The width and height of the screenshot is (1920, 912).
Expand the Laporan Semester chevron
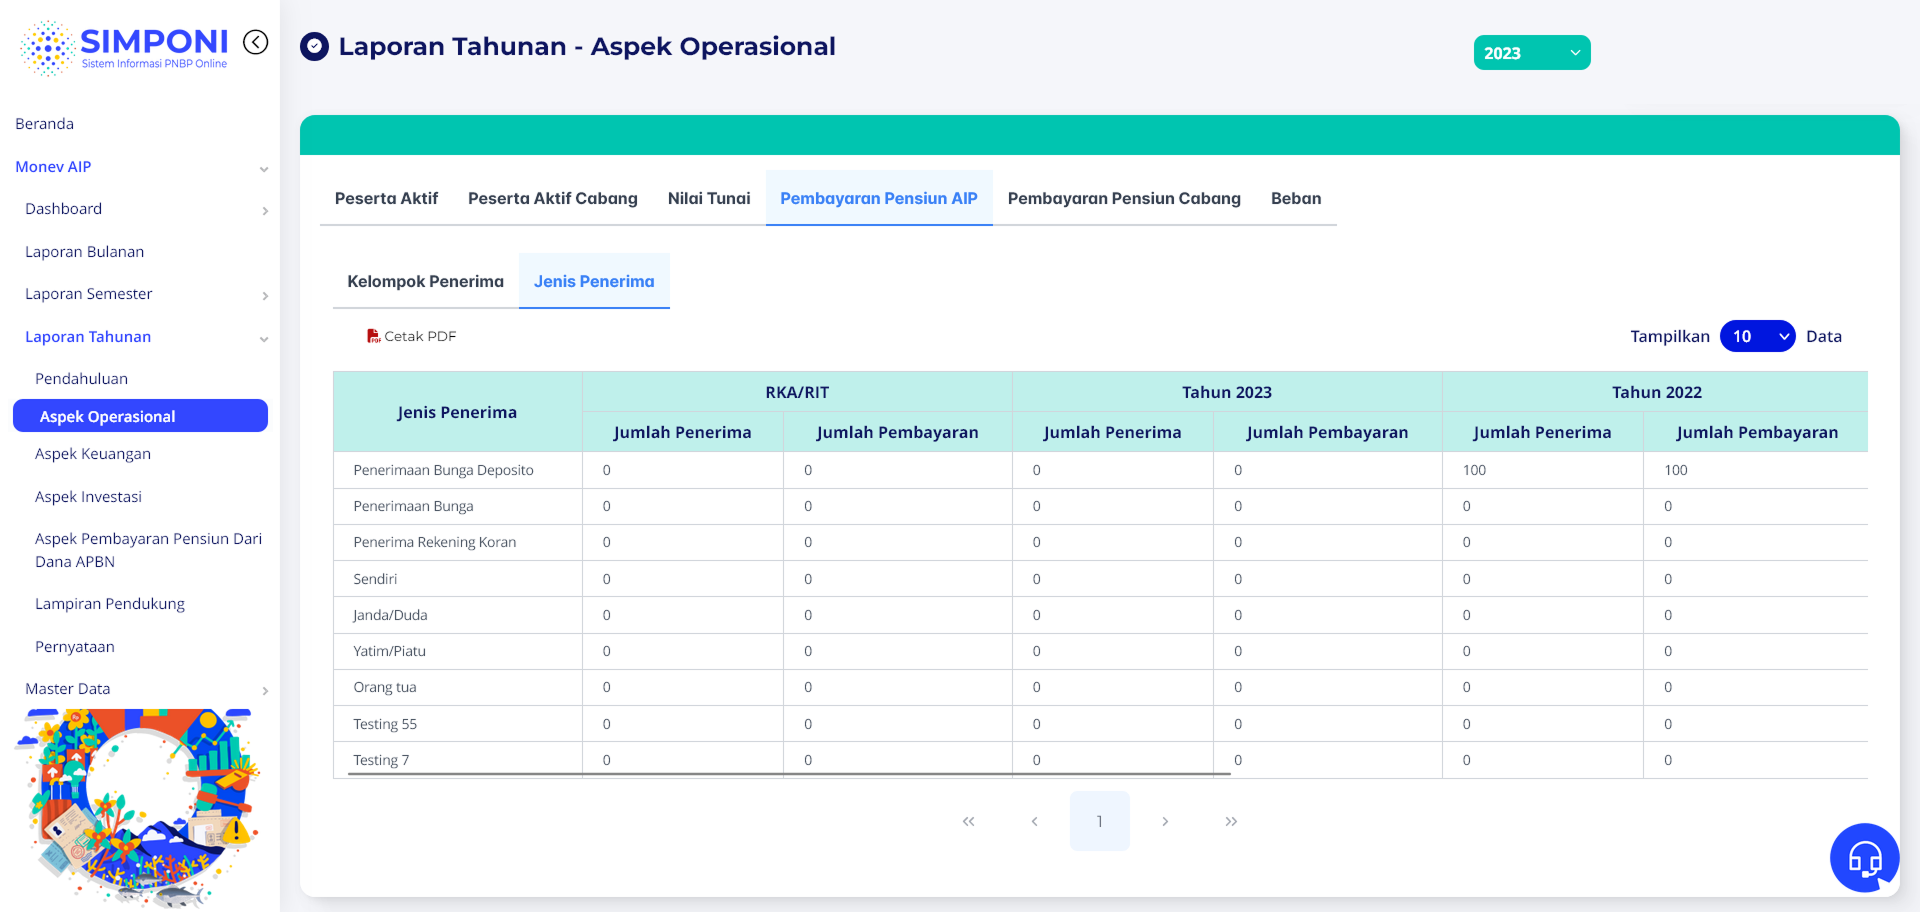point(265,296)
